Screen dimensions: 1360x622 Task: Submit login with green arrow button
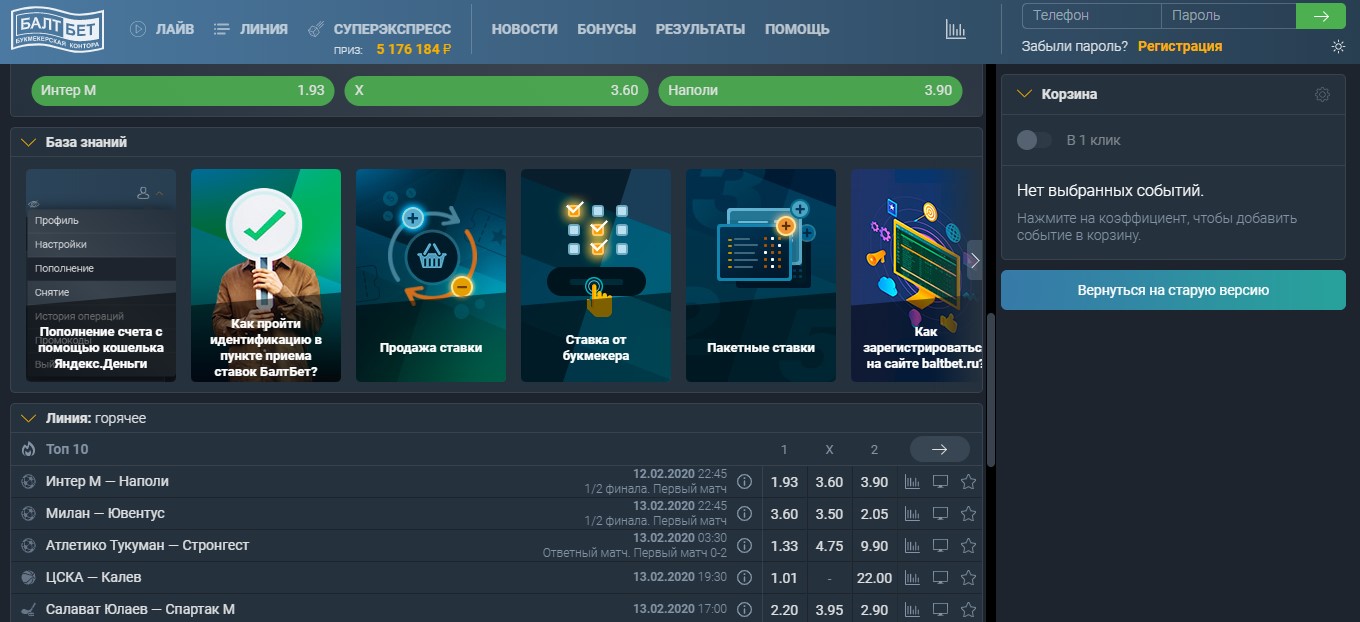pyautogui.click(x=1322, y=16)
